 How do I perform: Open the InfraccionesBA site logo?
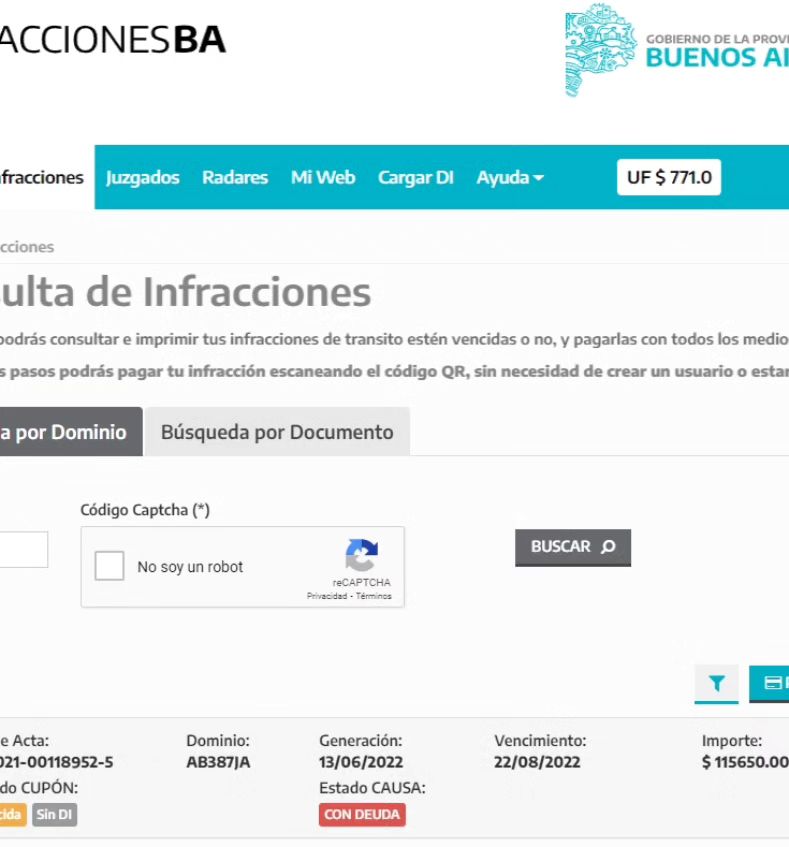point(112,40)
